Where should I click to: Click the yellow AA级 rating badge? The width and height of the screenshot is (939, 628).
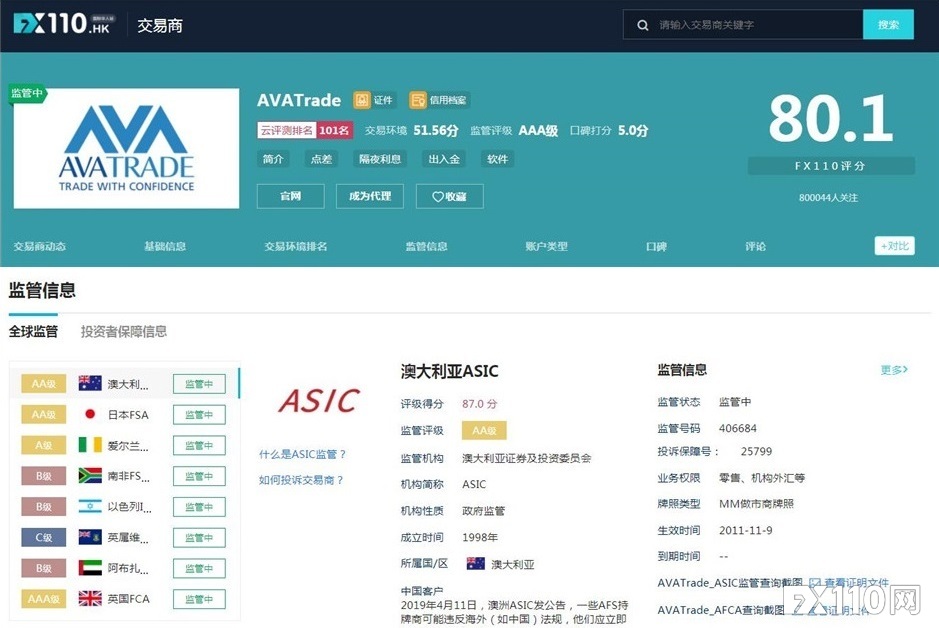pyautogui.click(x=484, y=430)
